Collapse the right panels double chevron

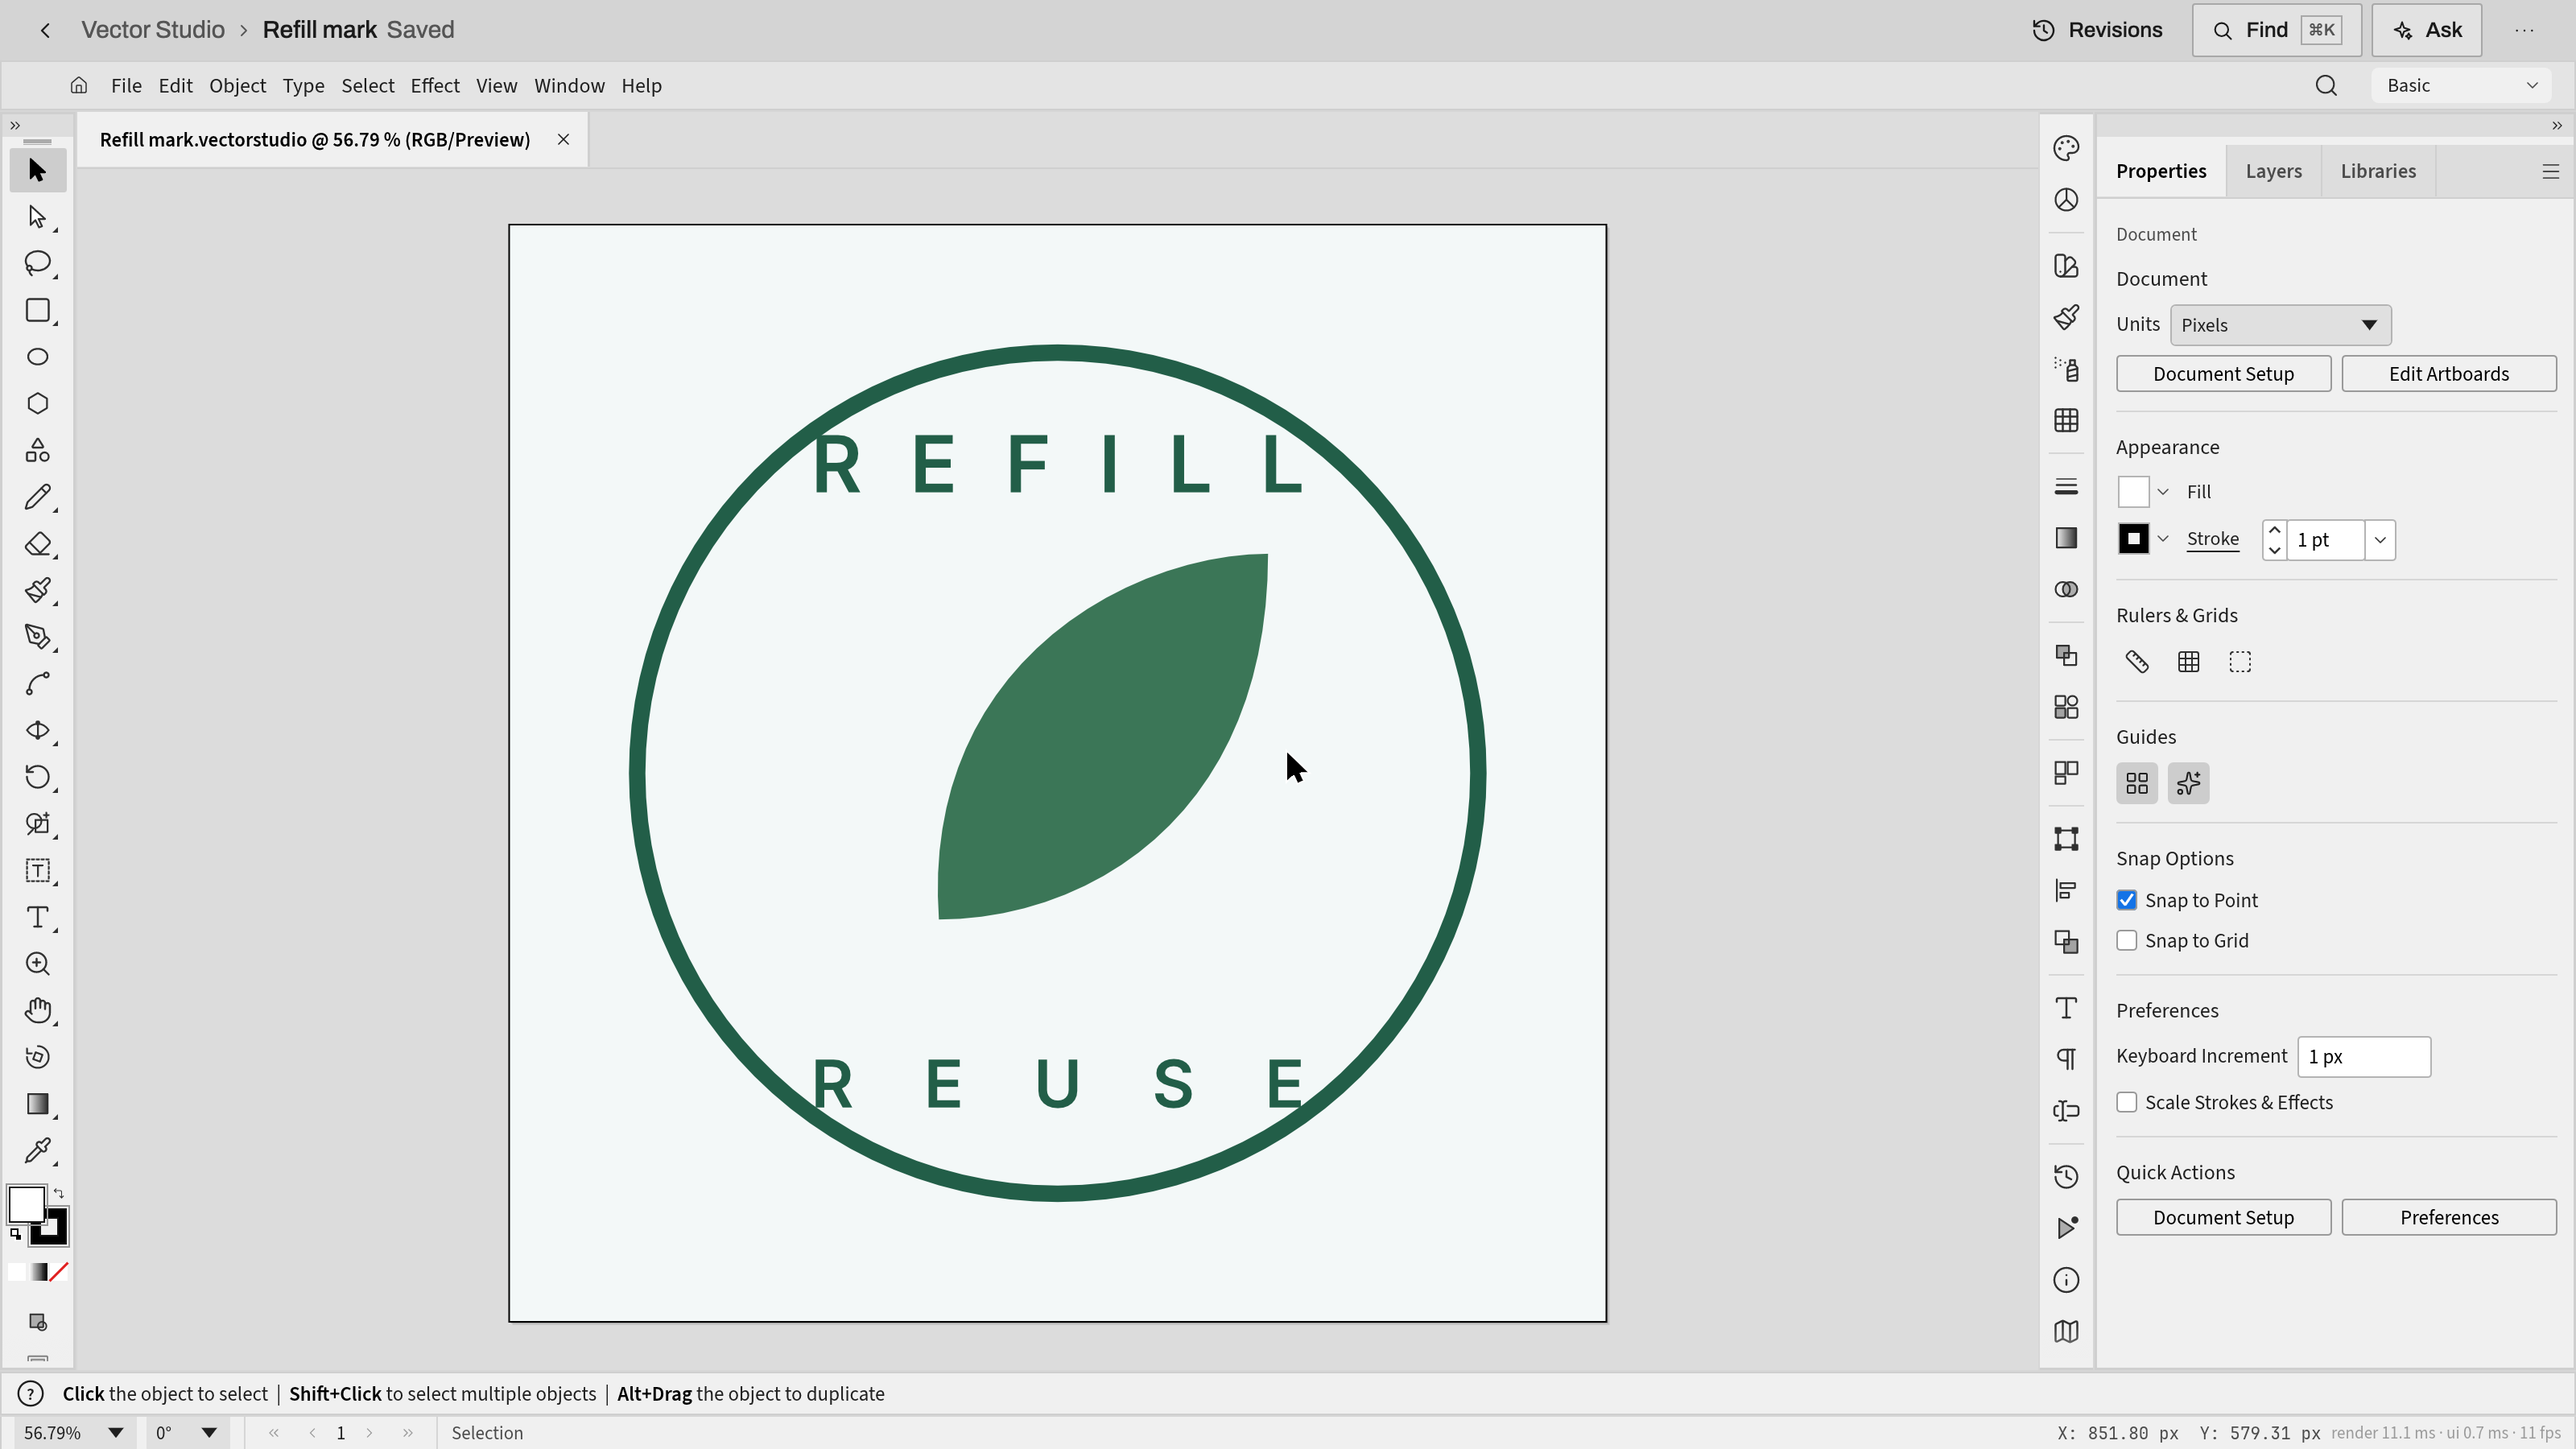pos(2557,126)
